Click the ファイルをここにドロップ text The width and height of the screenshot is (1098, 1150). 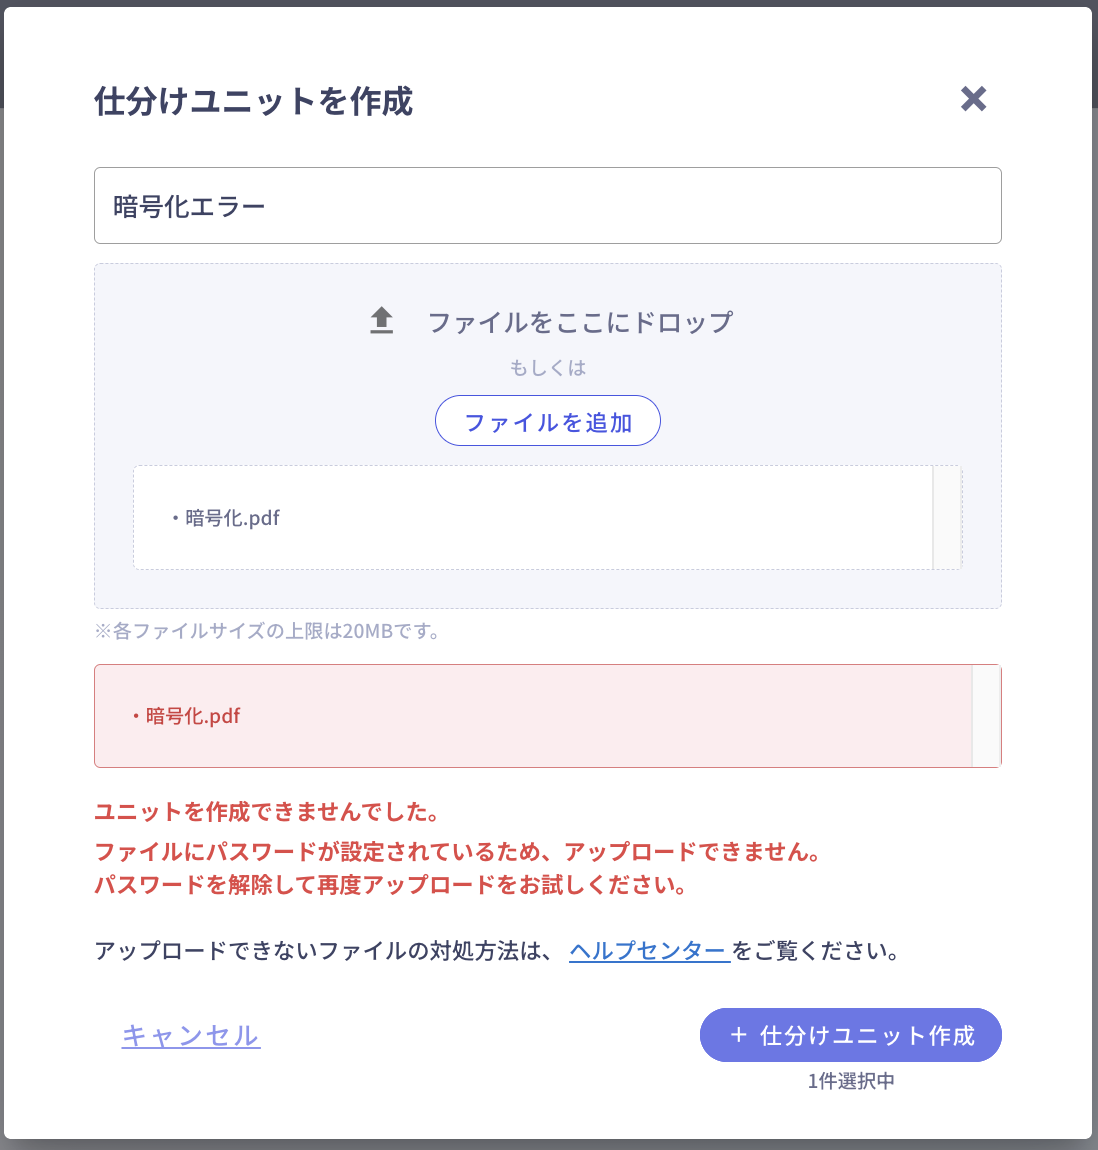click(x=580, y=322)
